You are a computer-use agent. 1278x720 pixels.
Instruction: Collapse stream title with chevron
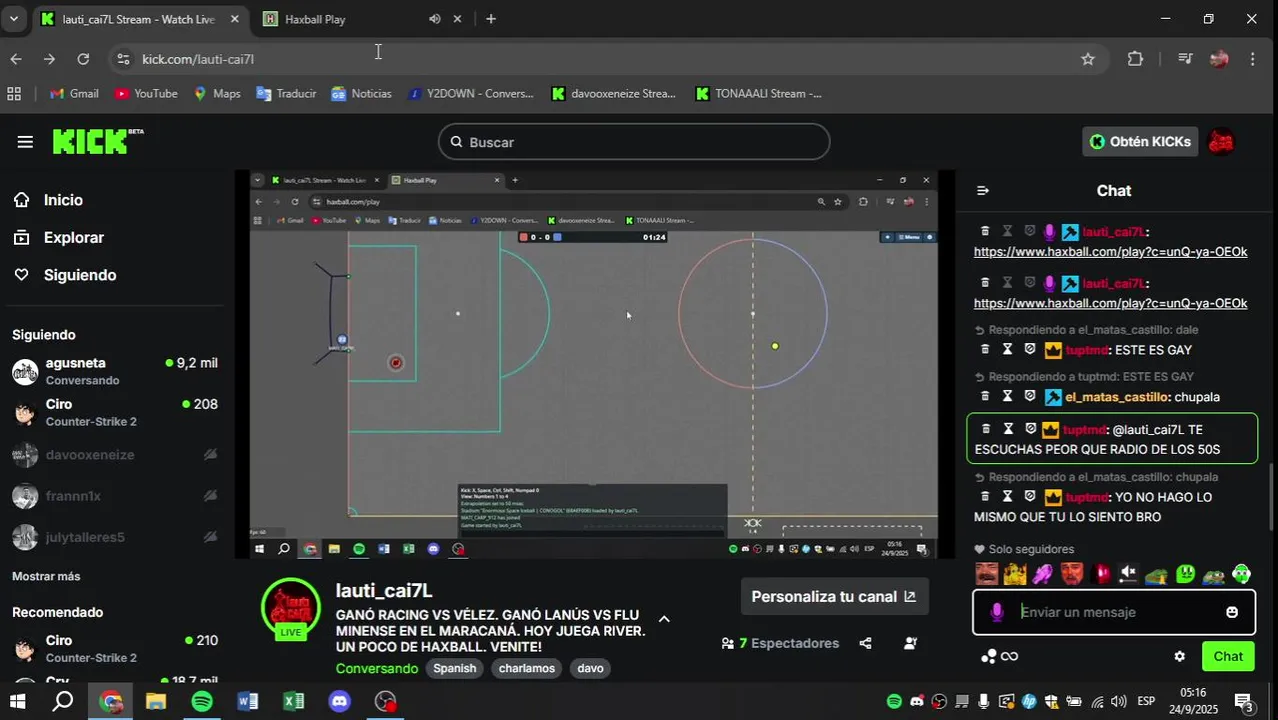coord(664,619)
